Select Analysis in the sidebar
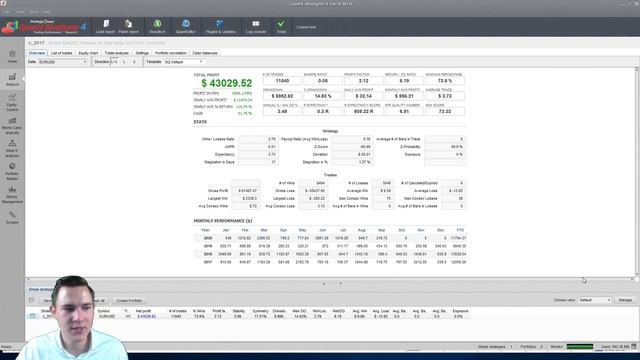 click(x=12, y=80)
